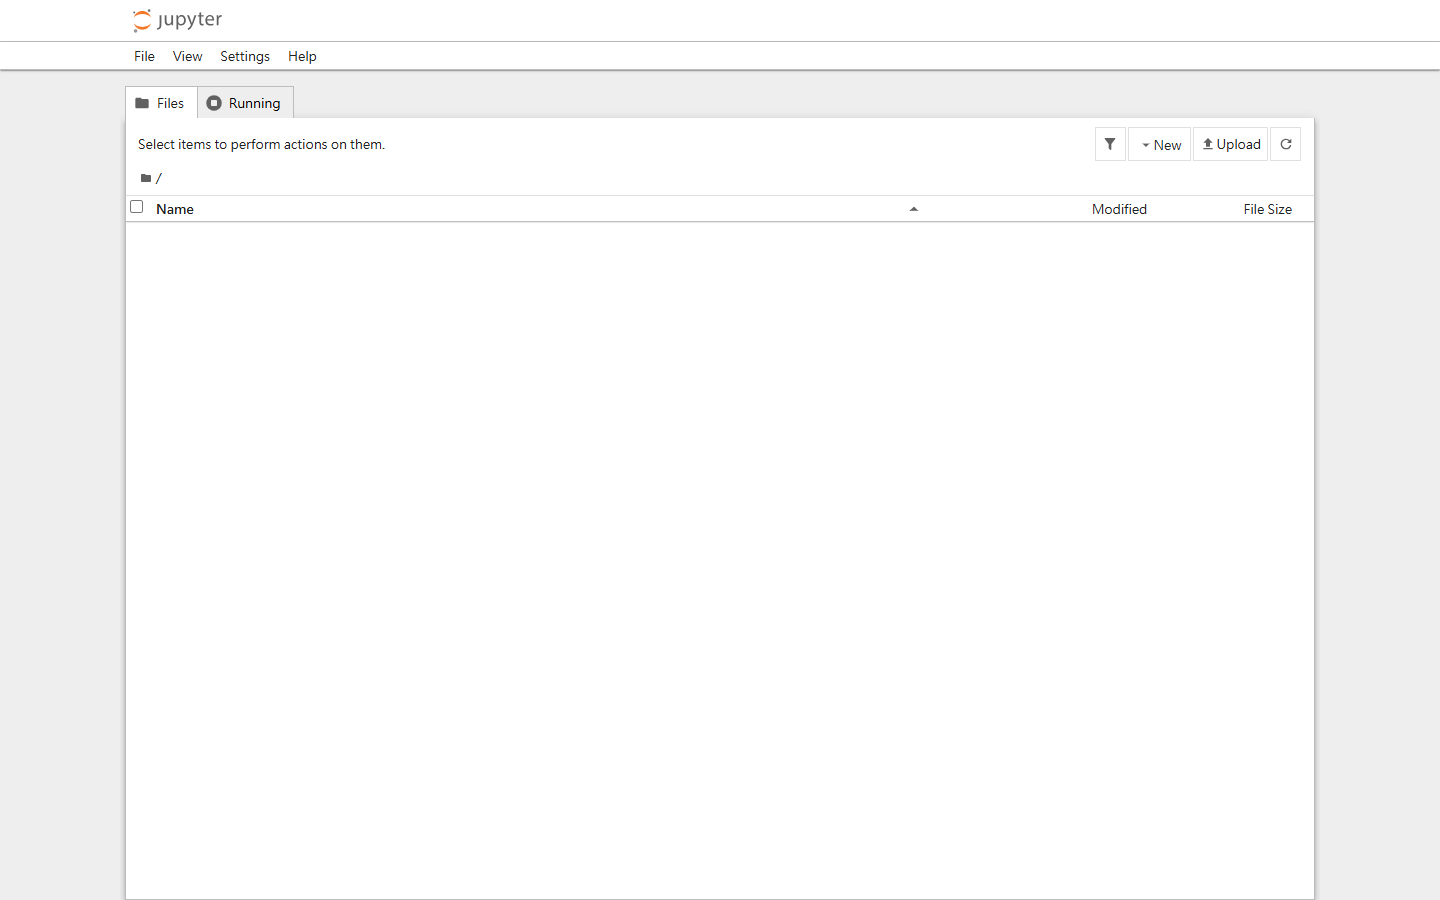
Task: Open the Settings menu
Action: 245,56
